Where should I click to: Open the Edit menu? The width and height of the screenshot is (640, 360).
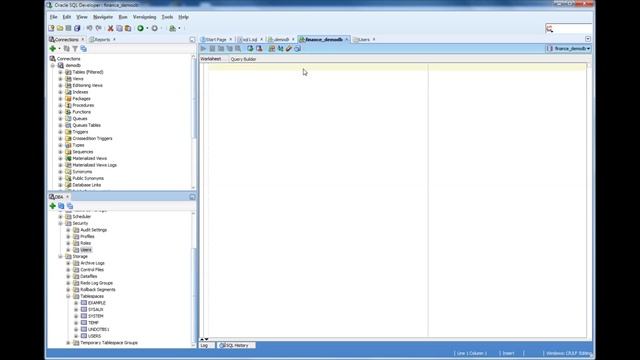[67, 17]
